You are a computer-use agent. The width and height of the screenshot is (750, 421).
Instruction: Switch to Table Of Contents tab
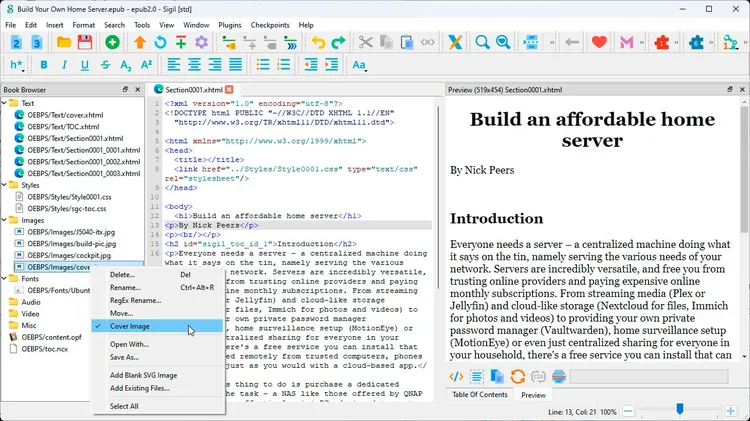click(480, 395)
